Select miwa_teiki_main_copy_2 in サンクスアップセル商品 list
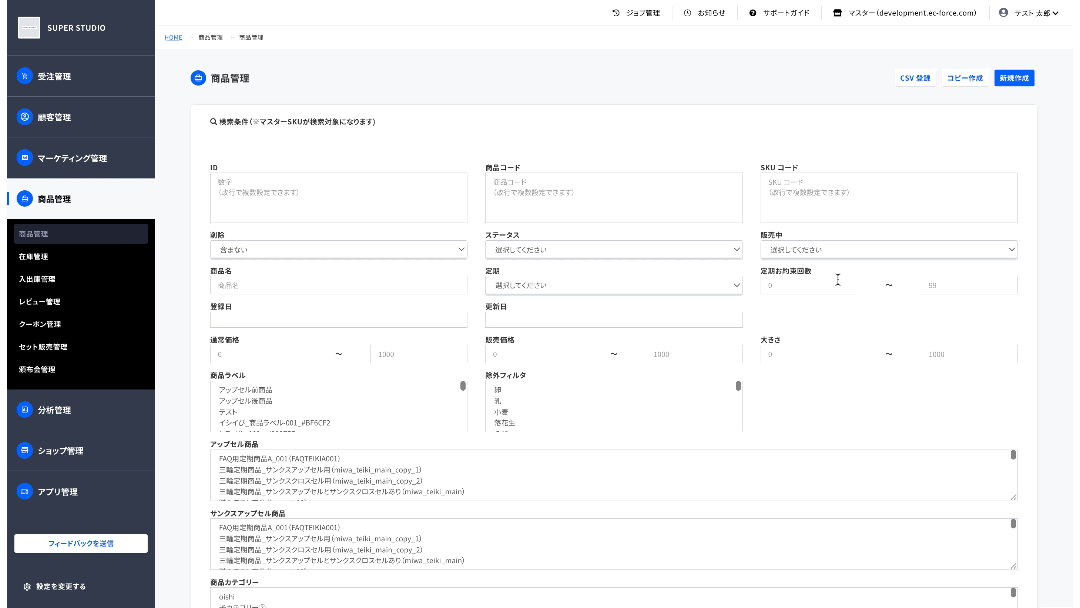Image resolution: width=1080 pixels, height=608 pixels. (320, 550)
